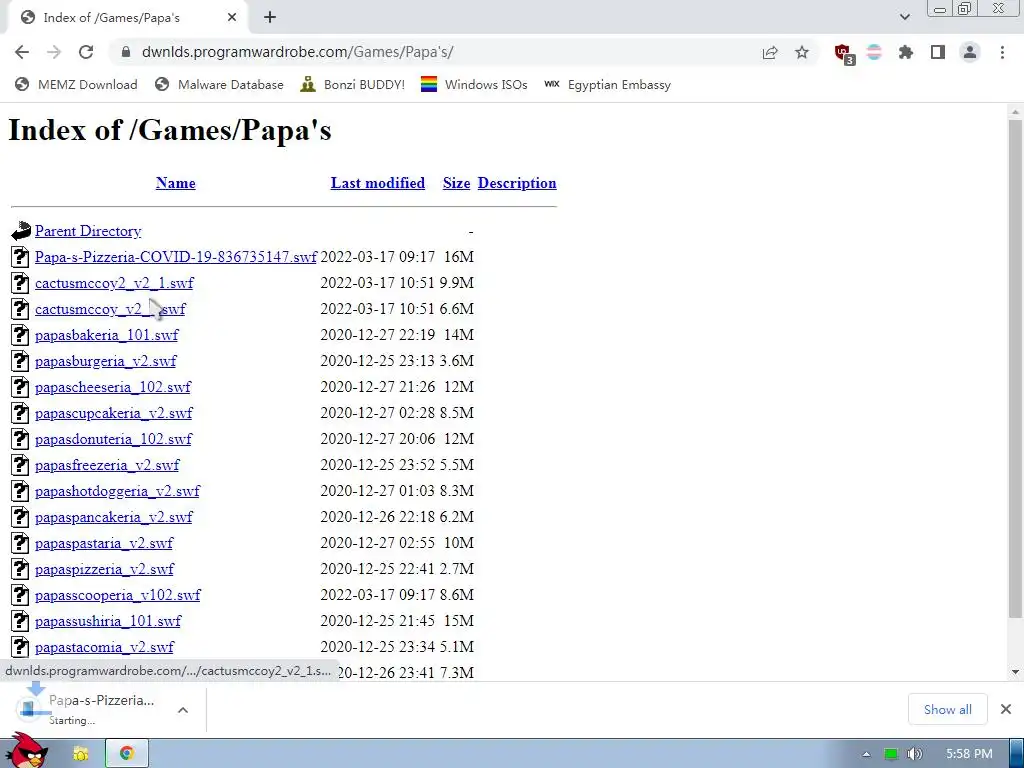
Task: Open the cactusmccoy_v2 swf link
Action: [x=110, y=309]
